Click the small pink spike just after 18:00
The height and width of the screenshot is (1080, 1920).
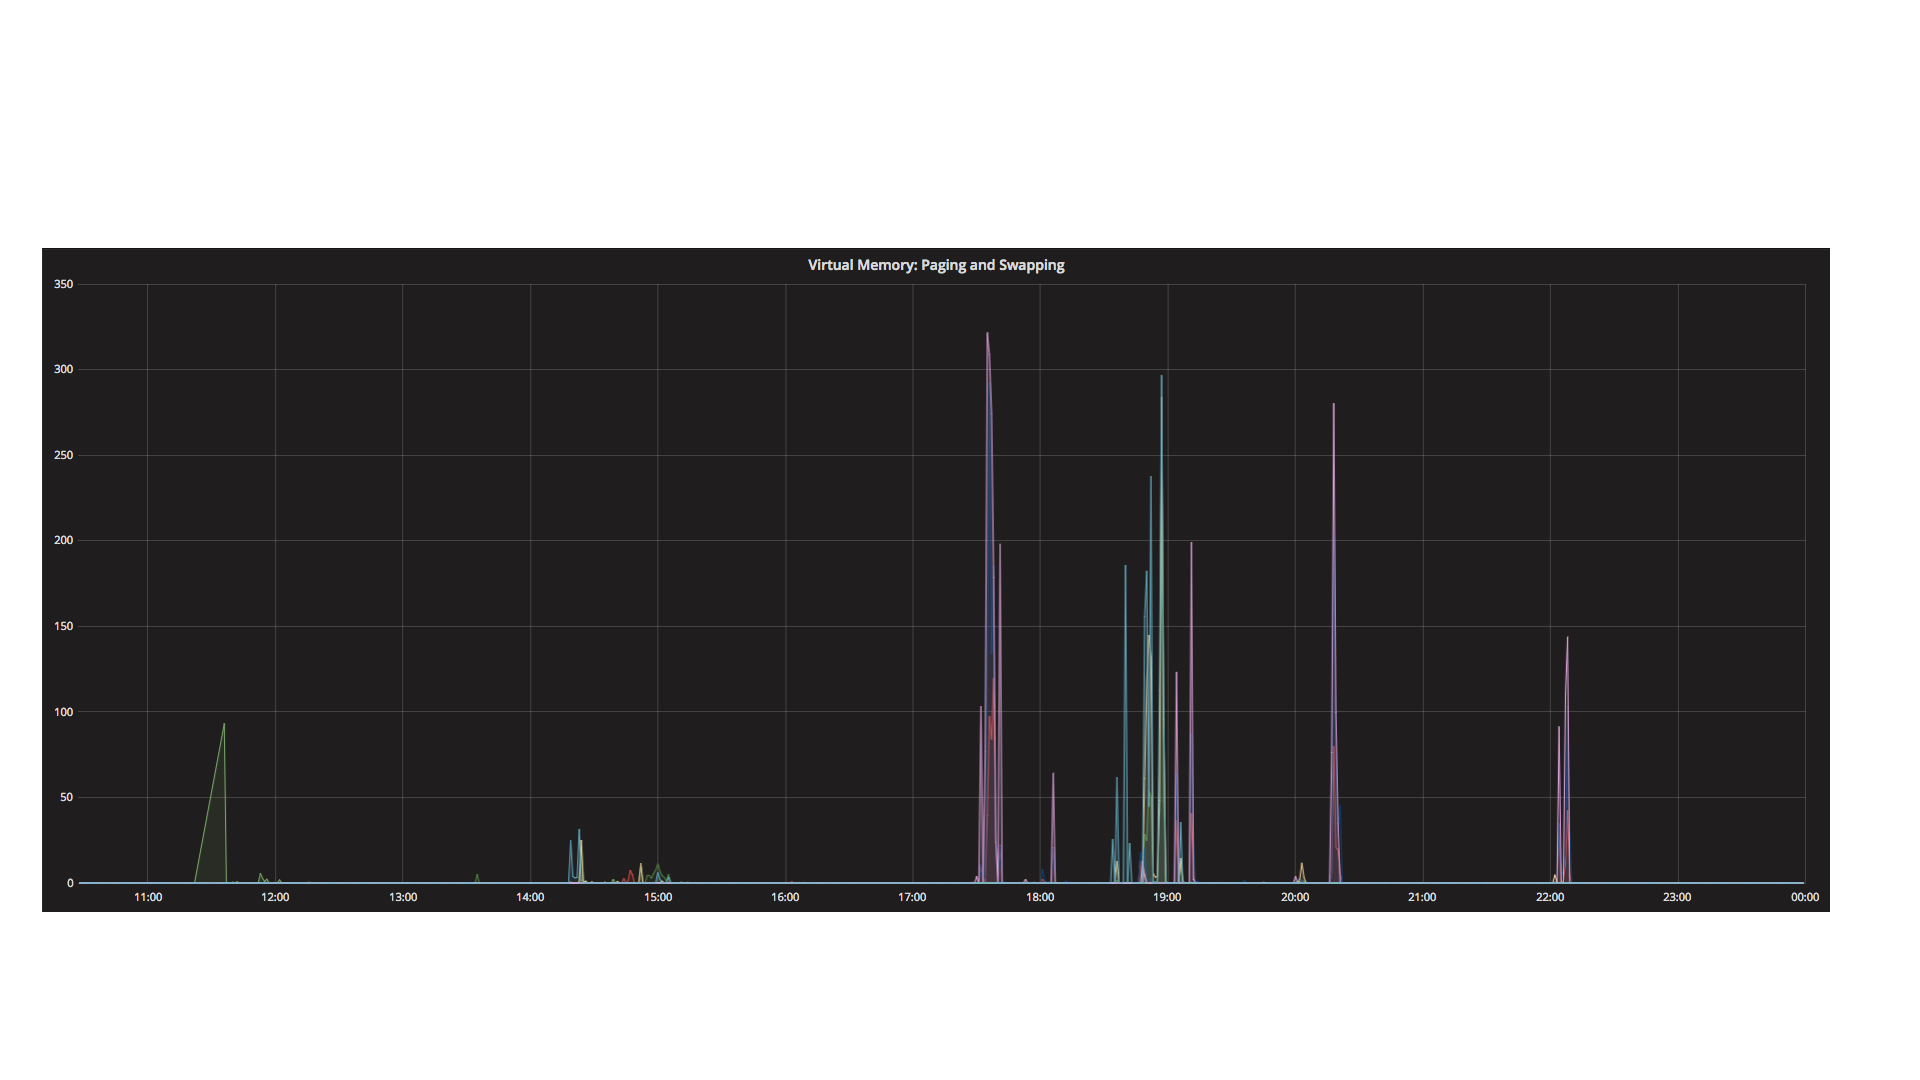[1053, 775]
